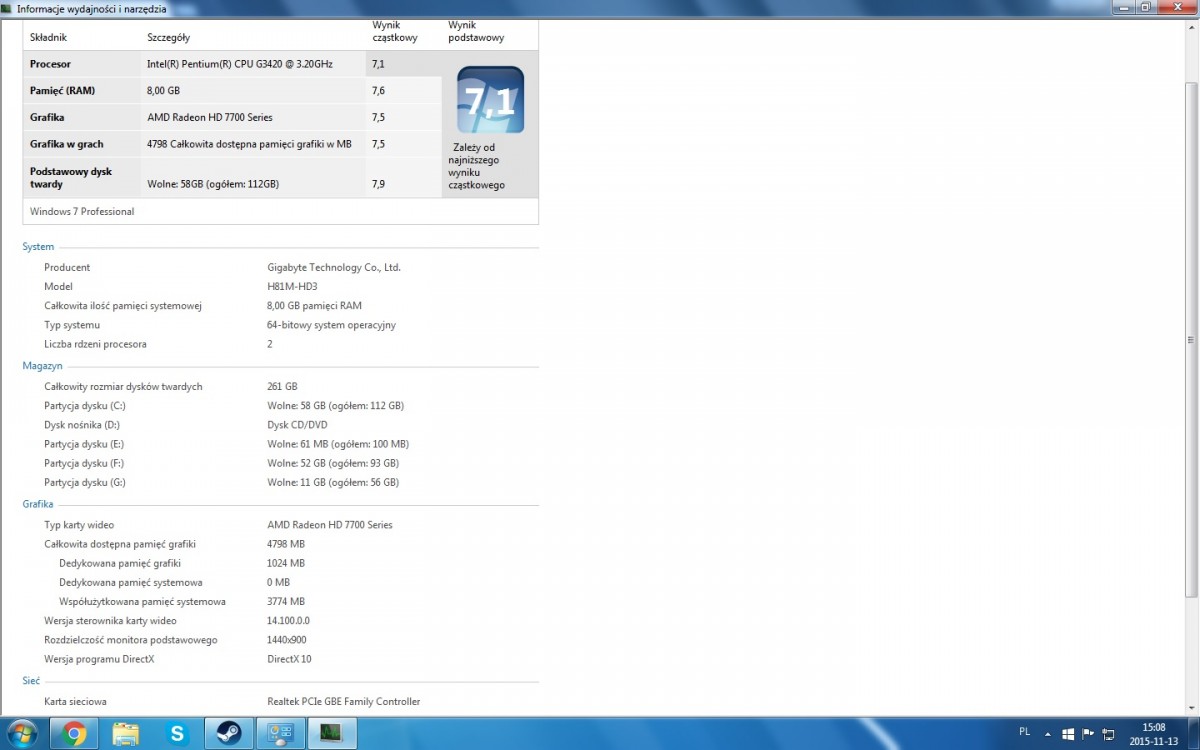This screenshot has height=750, width=1200.
Task: Click '4798 Całkowita dostępna pamięci grafiki w MB'
Action: [249, 144]
